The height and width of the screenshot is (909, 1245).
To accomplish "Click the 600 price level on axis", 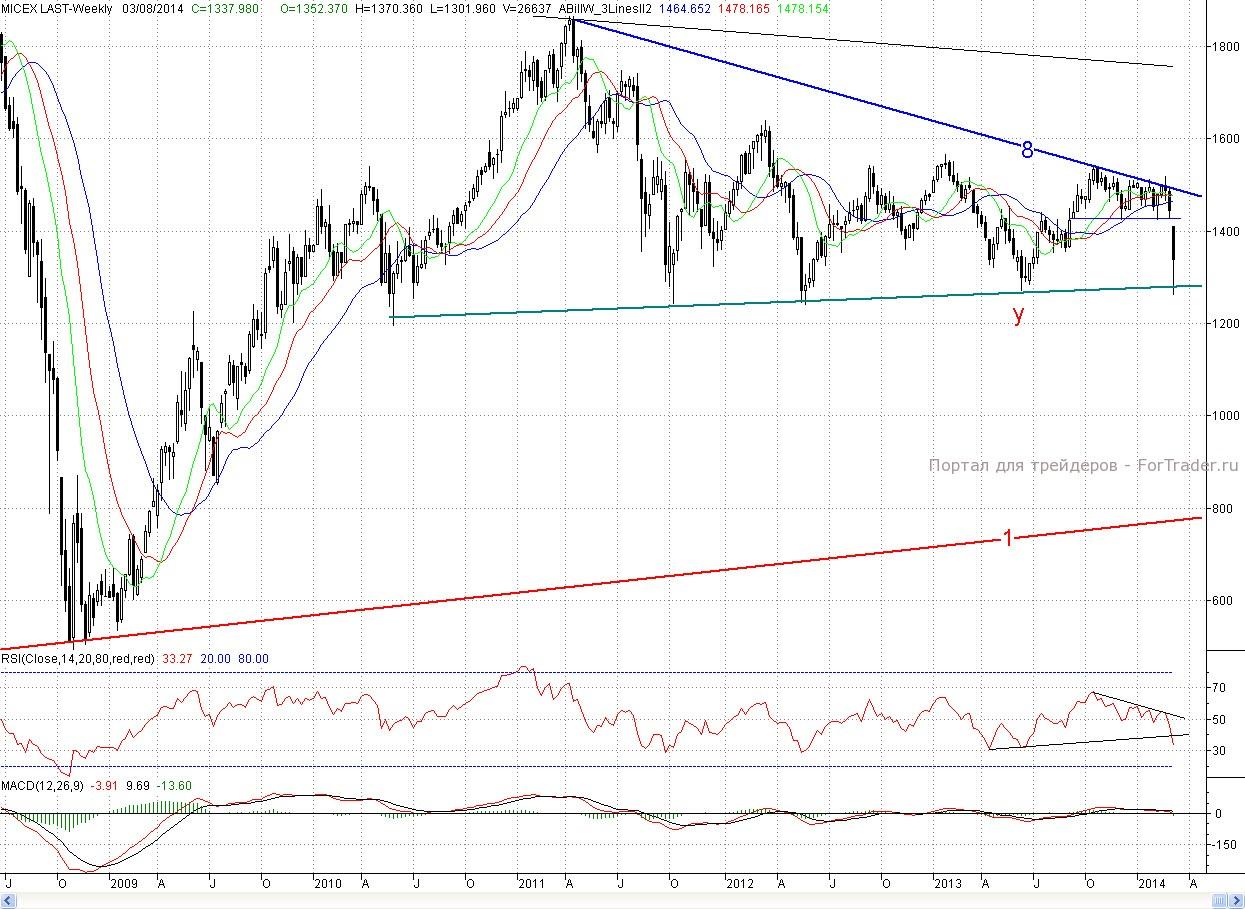I will 1221,601.
